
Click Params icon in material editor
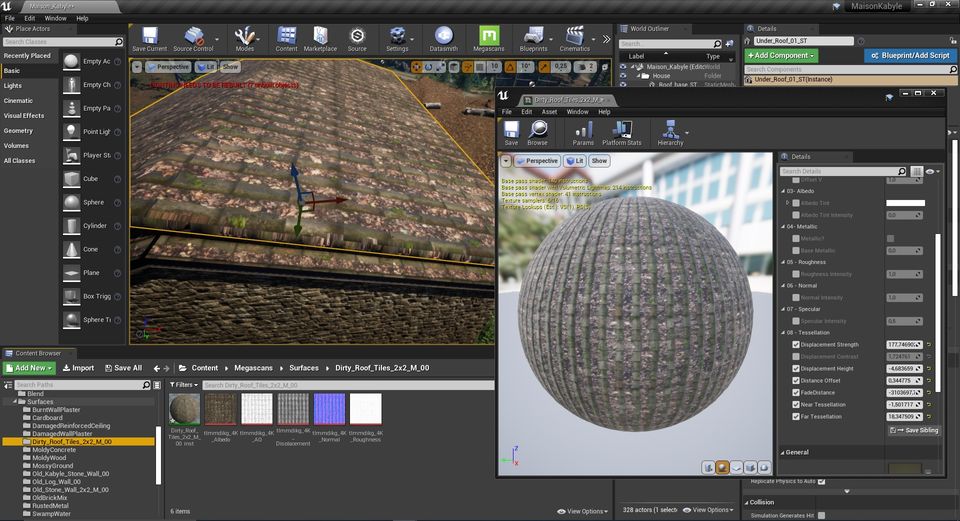click(x=583, y=133)
